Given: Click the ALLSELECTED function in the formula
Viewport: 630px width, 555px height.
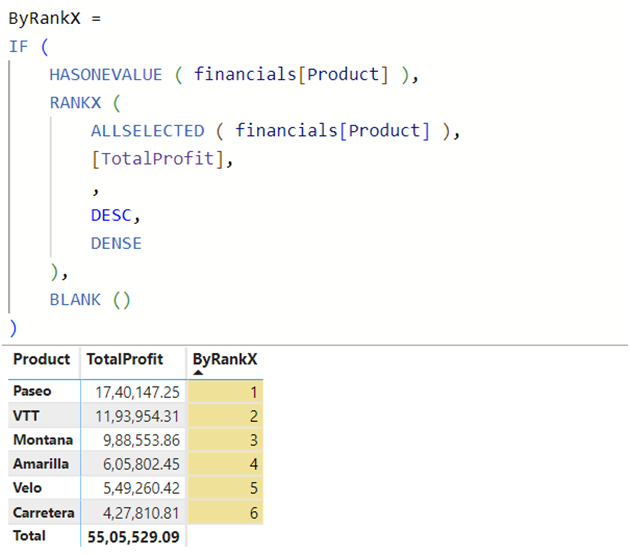Looking at the screenshot, I should click(147, 131).
